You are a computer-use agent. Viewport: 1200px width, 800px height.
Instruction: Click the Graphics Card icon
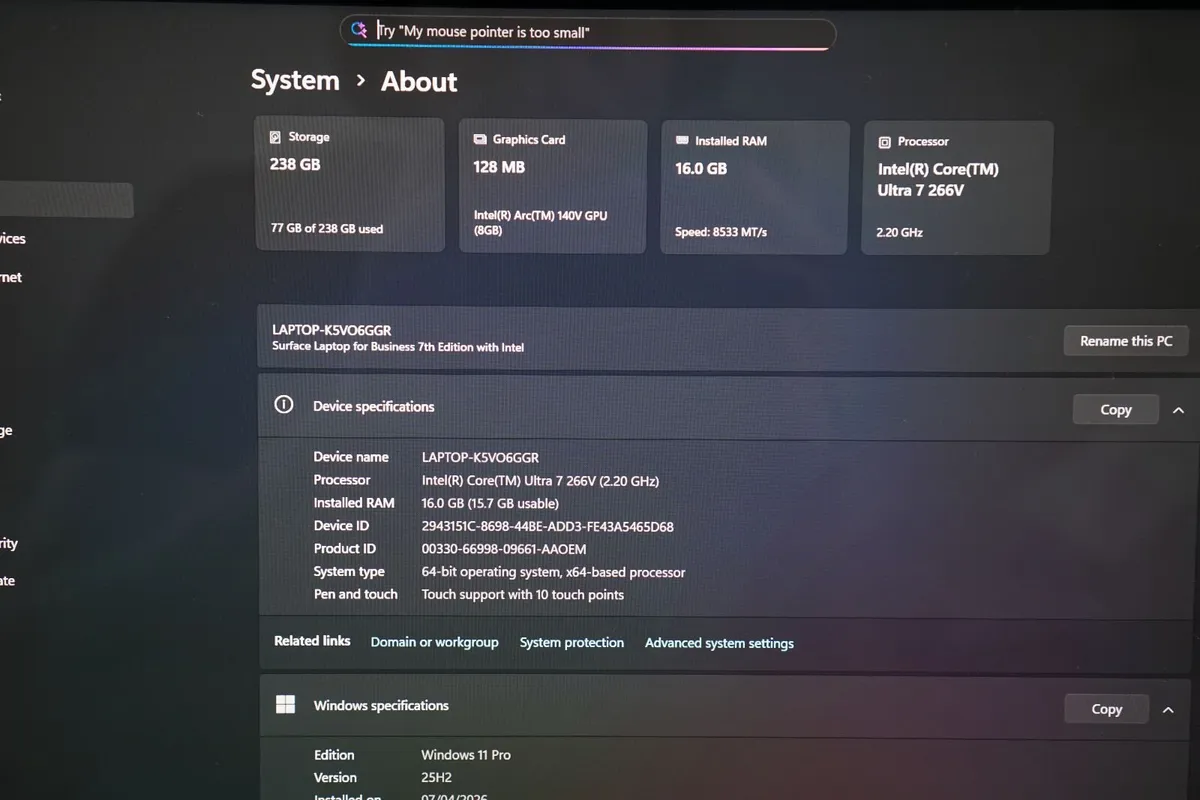click(x=480, y=140)
